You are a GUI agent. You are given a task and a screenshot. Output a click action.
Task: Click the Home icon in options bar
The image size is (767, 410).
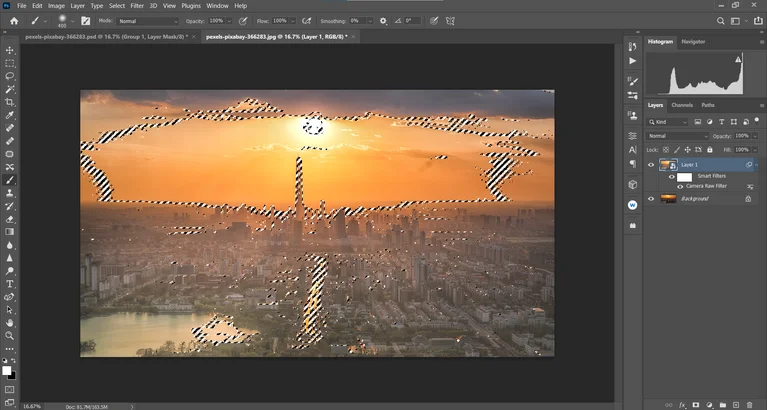(14, 20)
